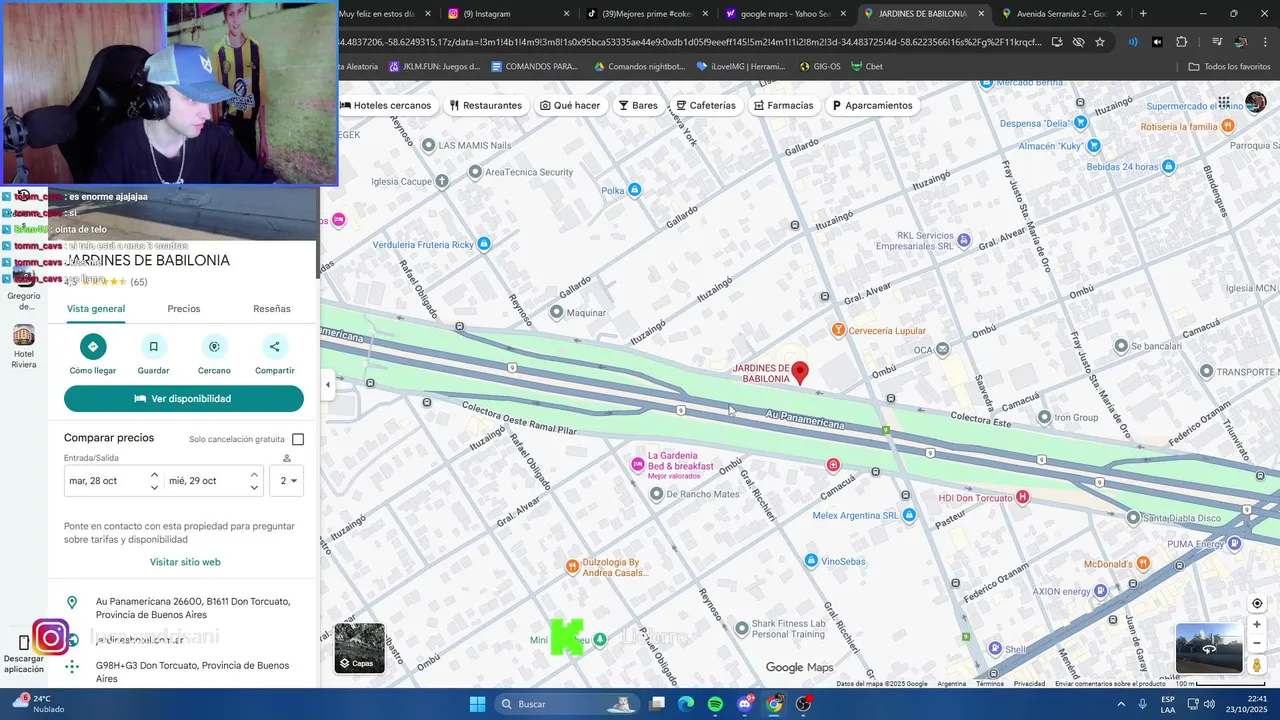Advance the check-in date with up arrow
The height and width of the screenshot is (720, 1280).
(154, 474)
